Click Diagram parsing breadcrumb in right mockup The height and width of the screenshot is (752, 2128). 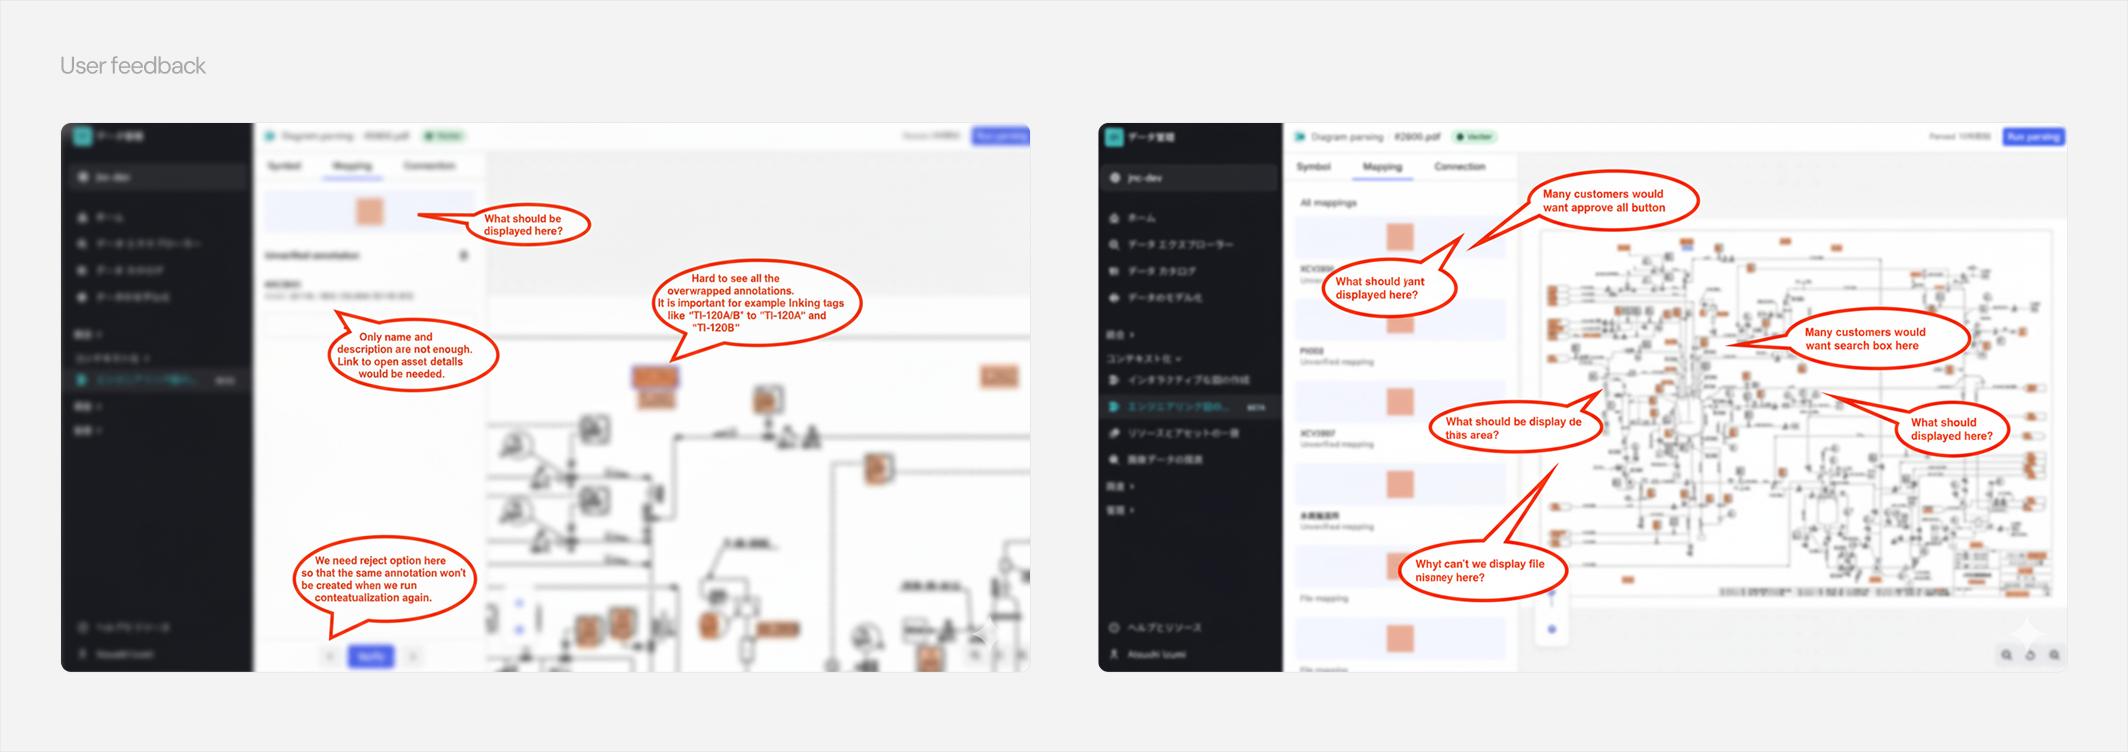coord(1347,137)
